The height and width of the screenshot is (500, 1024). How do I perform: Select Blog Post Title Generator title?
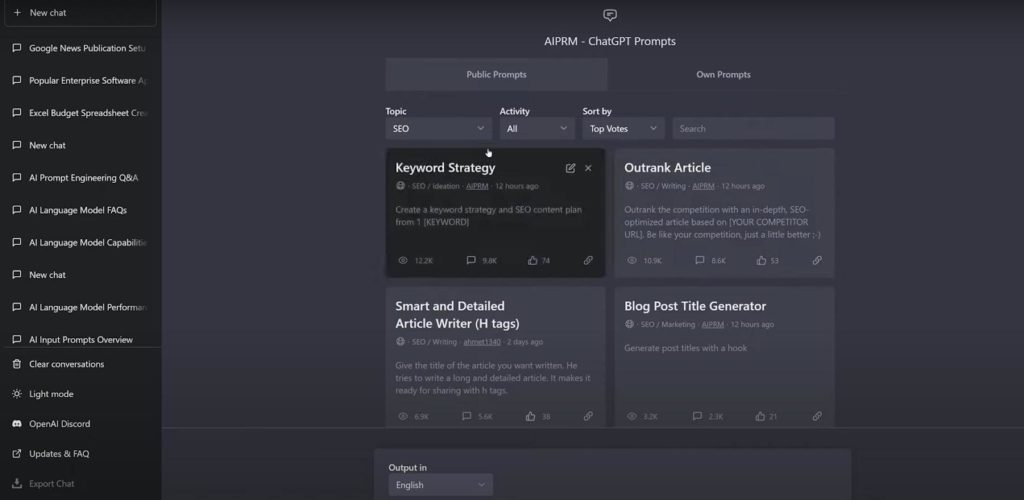point(695,306)
